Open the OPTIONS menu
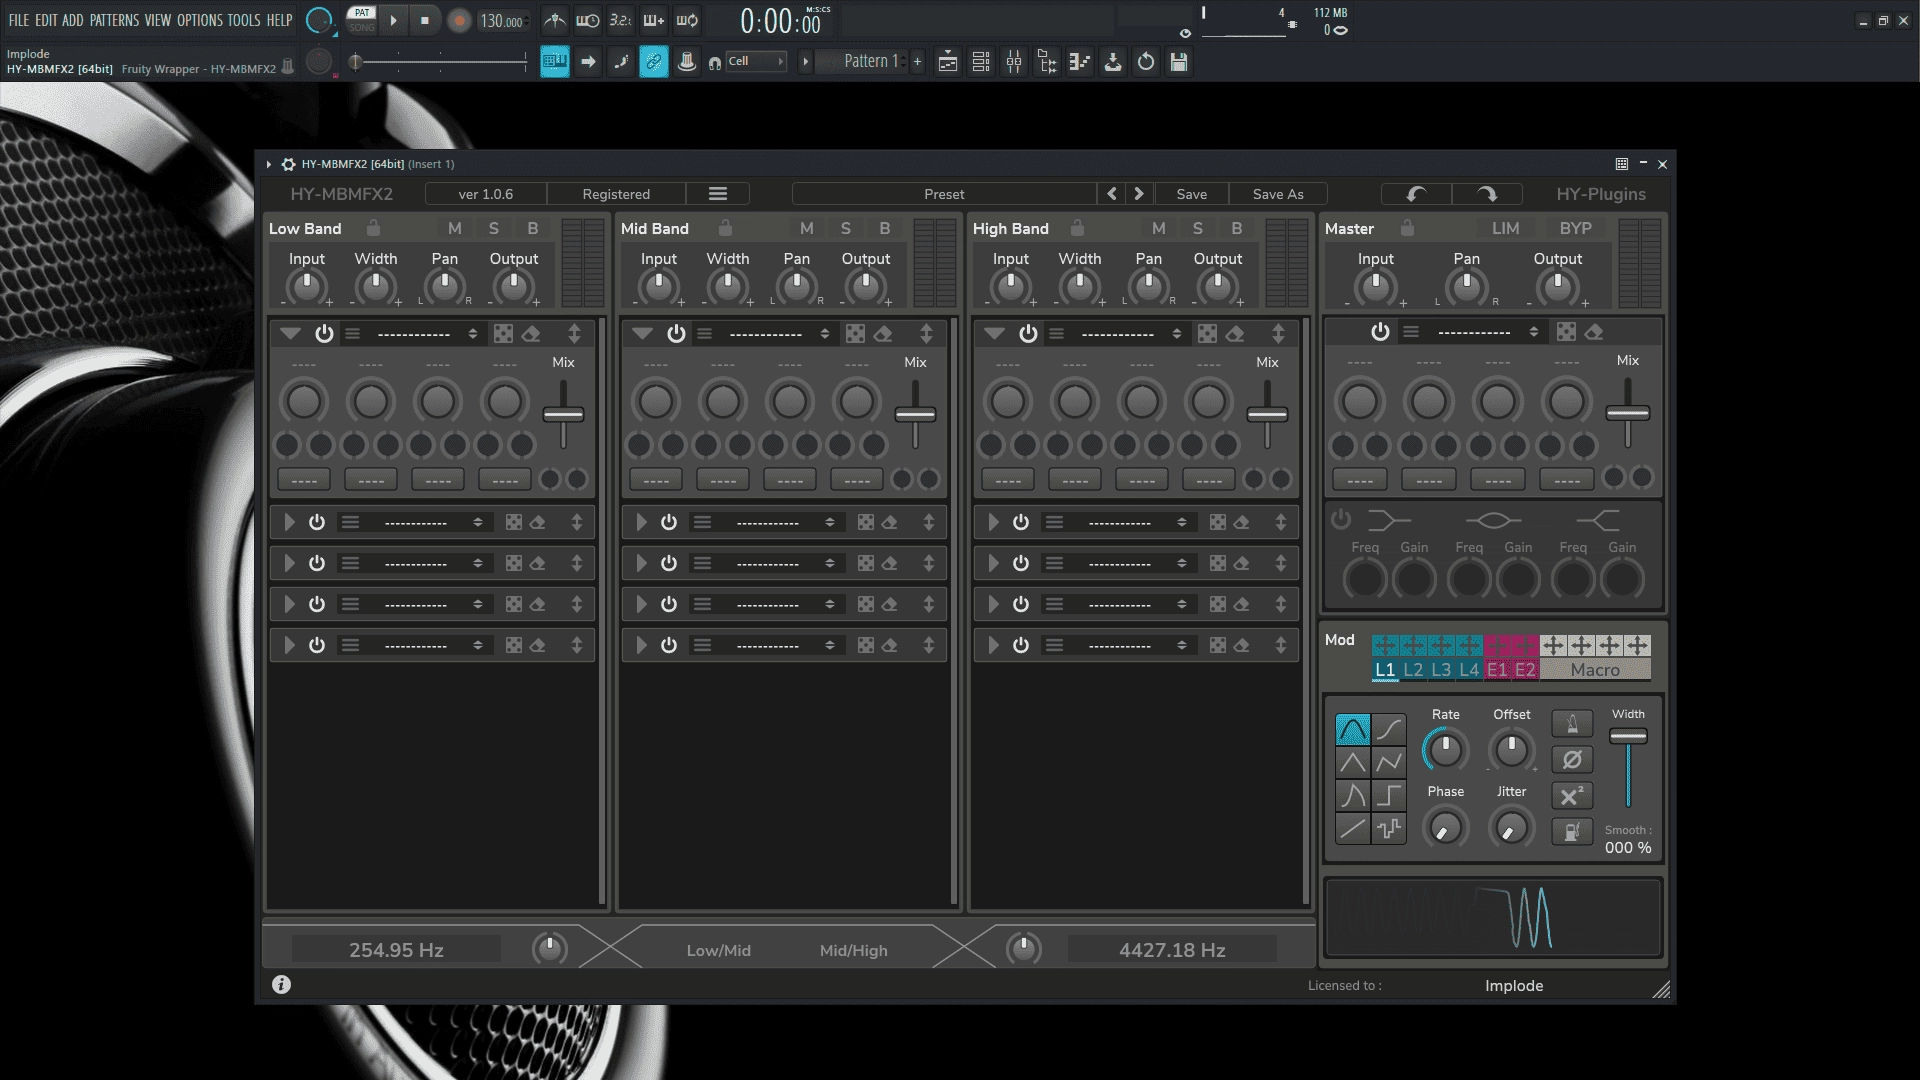The width and height of the screenshot is (1920, 1080). pyautogui.click(x=200, y=20)
